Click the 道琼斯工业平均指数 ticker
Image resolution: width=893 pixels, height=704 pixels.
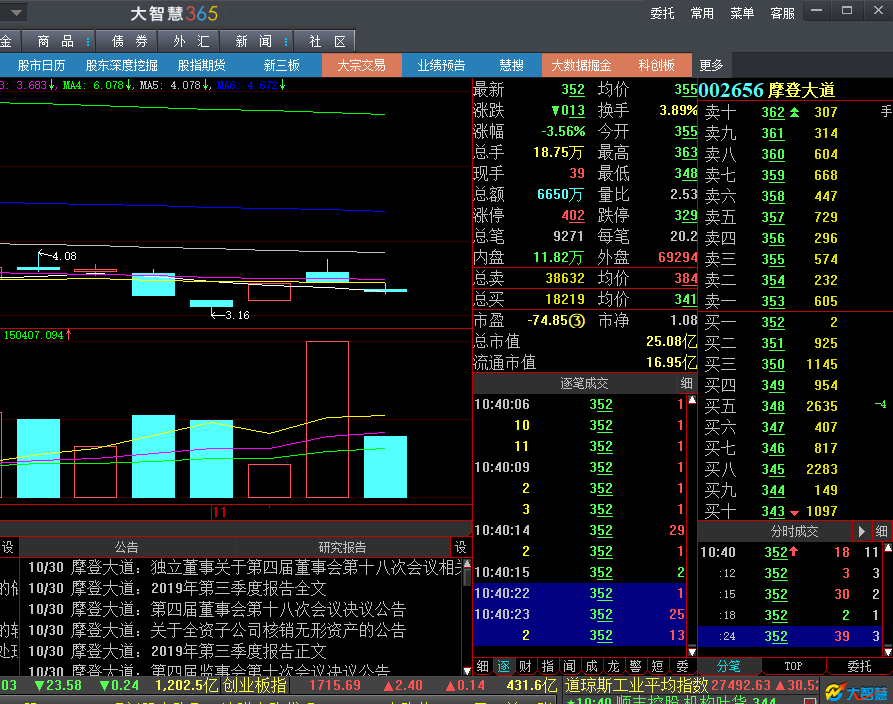637,685
